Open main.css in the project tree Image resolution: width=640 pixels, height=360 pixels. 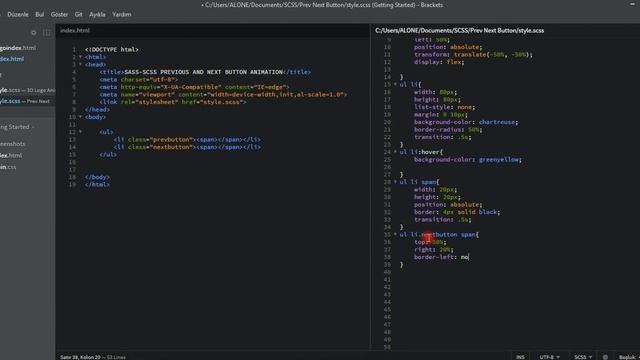(x=9, y=167)
